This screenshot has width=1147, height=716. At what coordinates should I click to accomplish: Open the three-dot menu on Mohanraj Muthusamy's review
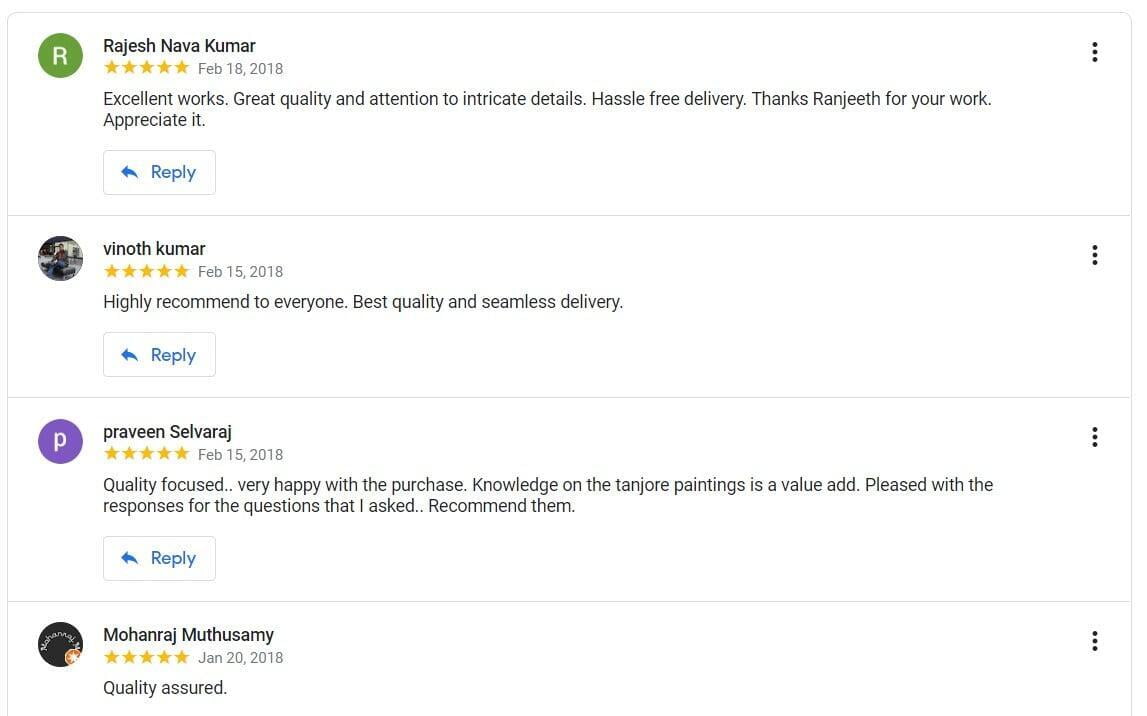click(1094, 641)
